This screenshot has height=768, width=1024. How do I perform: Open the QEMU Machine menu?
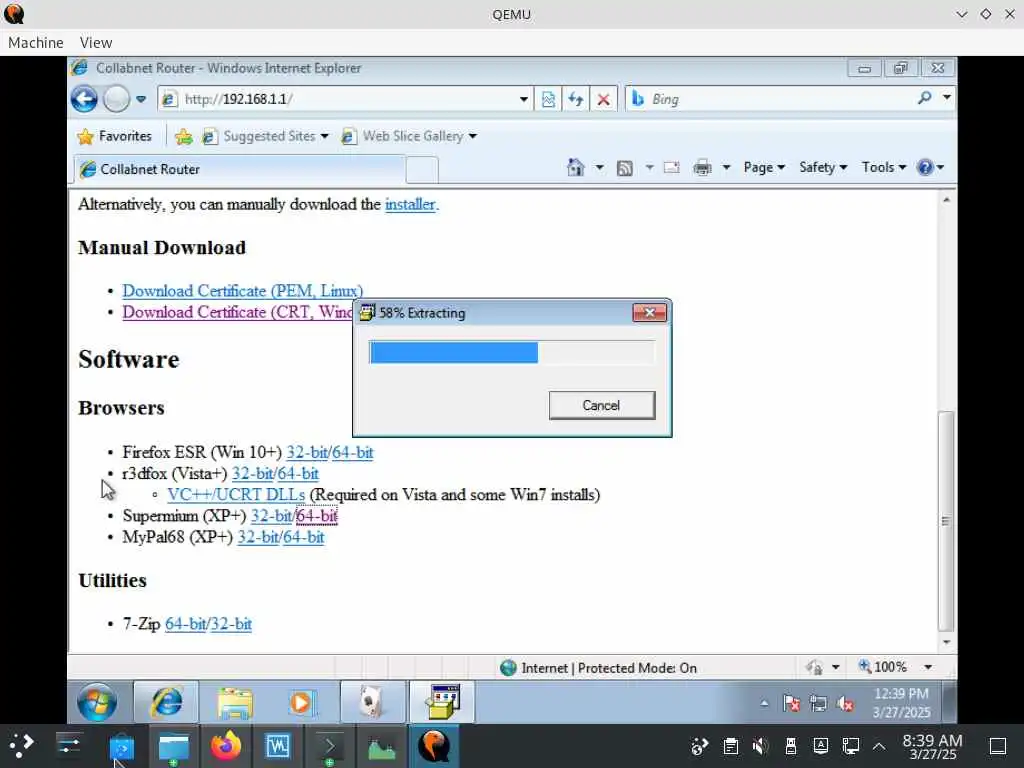tap(36, 42)
